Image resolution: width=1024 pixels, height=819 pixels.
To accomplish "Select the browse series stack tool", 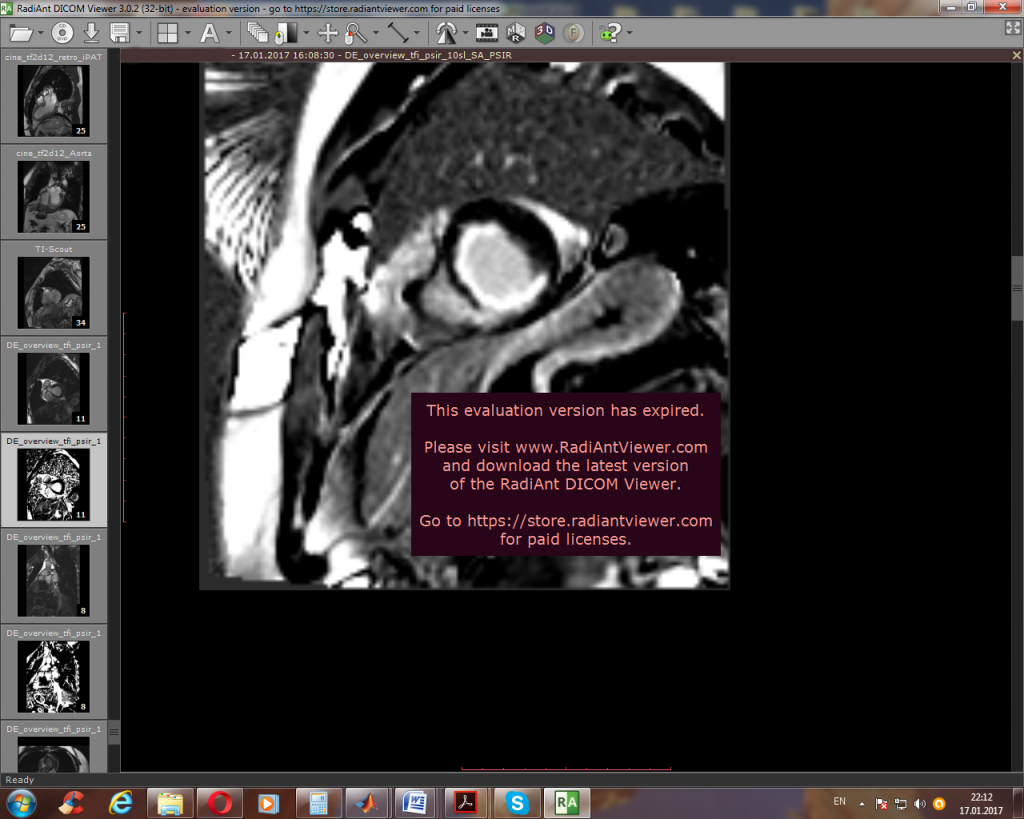I will click(258, 33).
